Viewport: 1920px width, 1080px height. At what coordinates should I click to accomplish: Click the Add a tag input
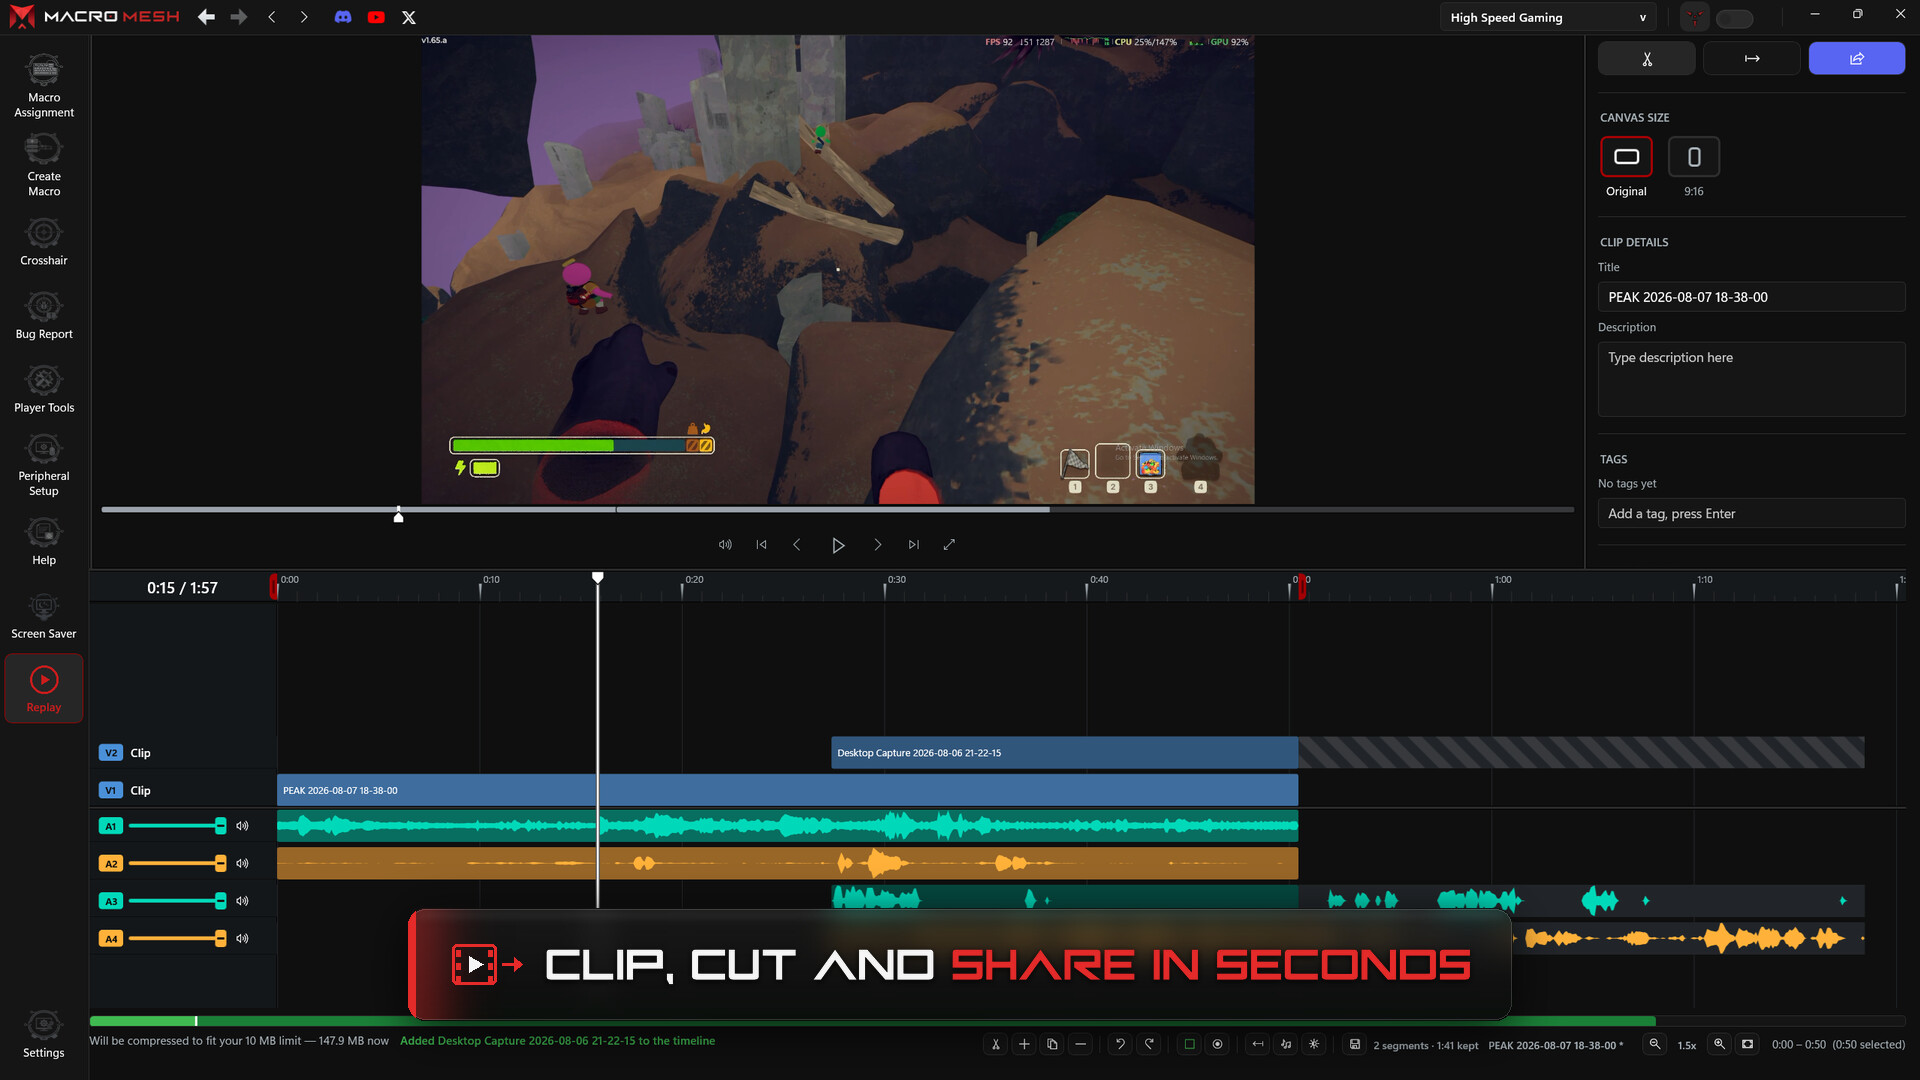pos(1751,514)
